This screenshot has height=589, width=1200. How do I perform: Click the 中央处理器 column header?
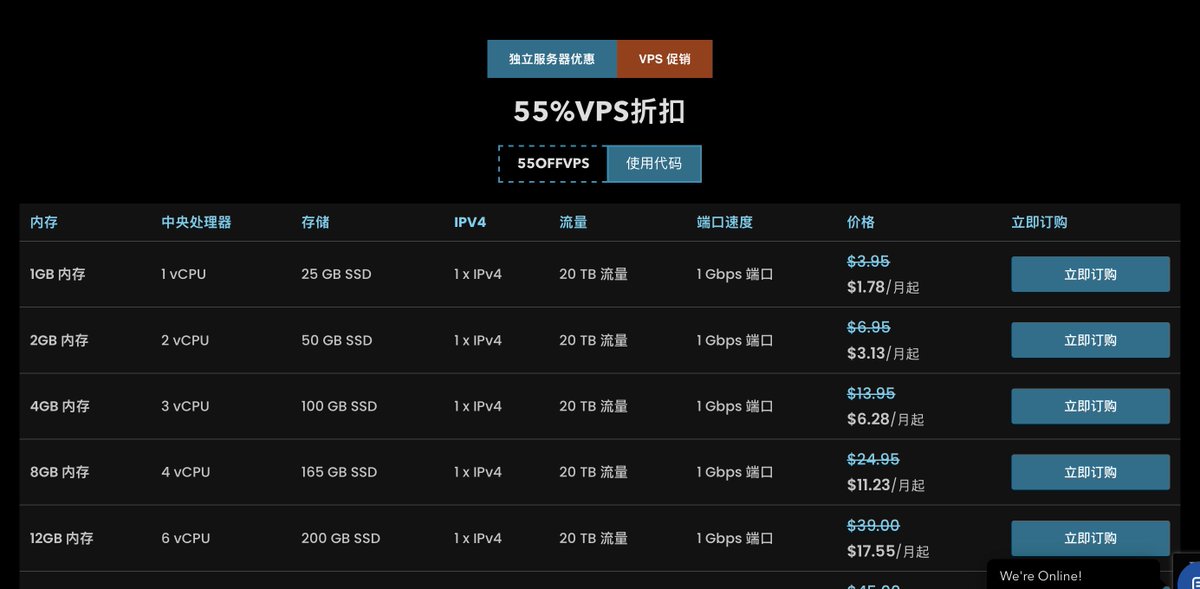pos(196,222)
